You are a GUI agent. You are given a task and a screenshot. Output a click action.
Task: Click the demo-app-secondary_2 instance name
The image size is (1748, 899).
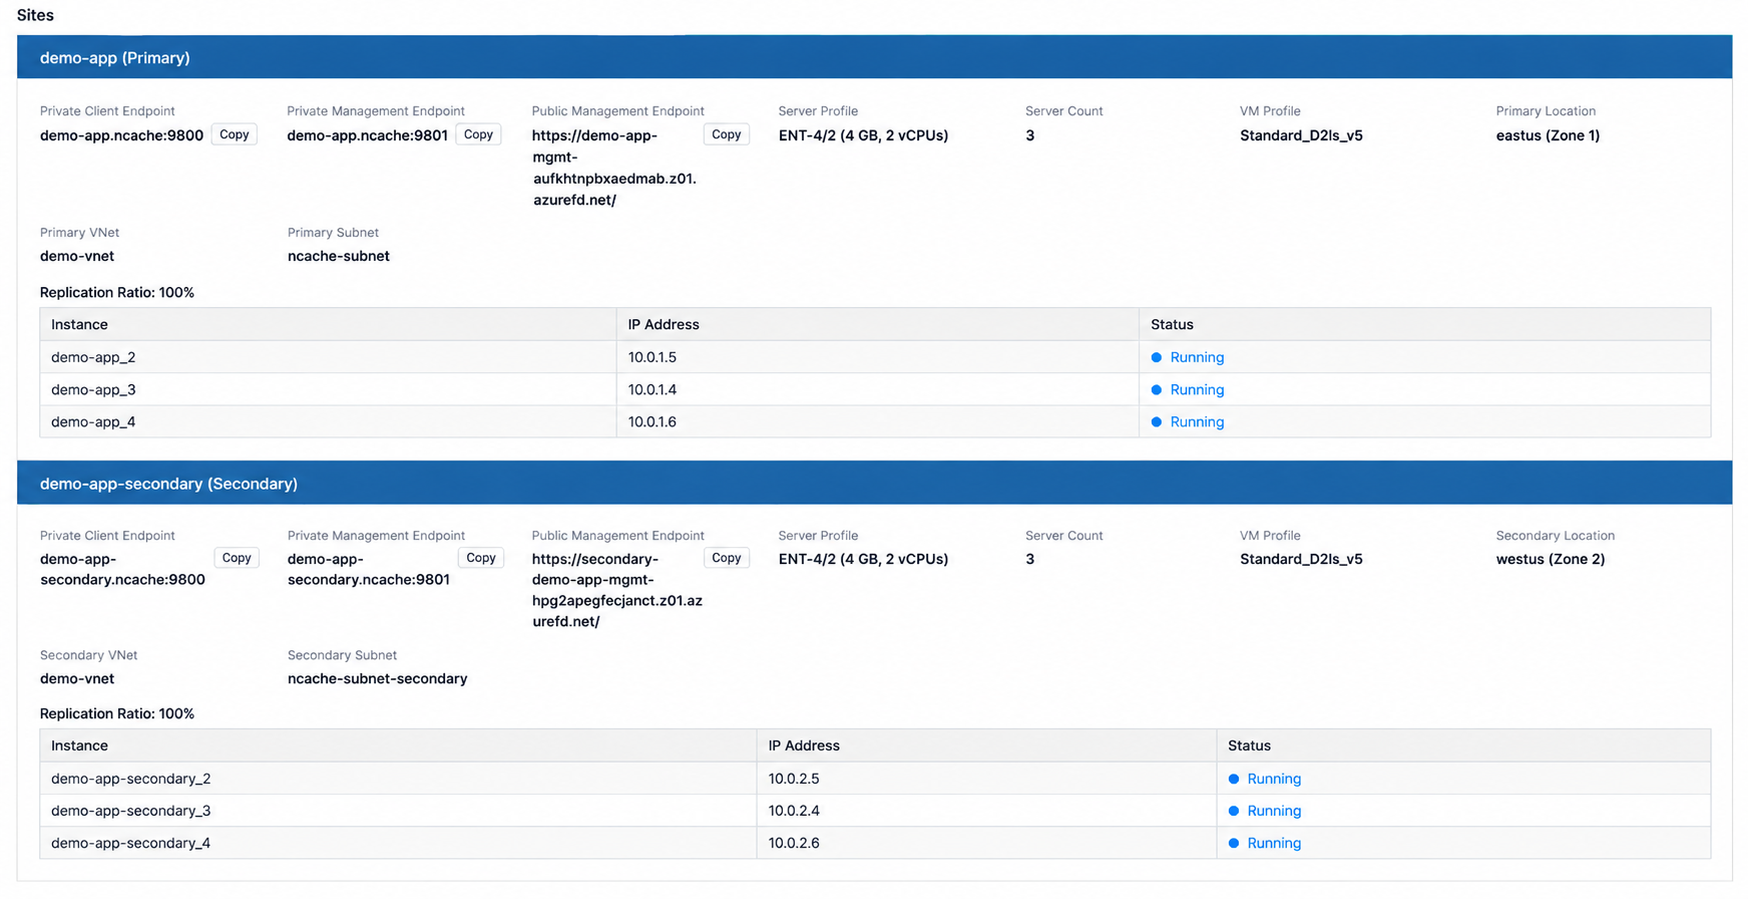(x=131, y=779)
